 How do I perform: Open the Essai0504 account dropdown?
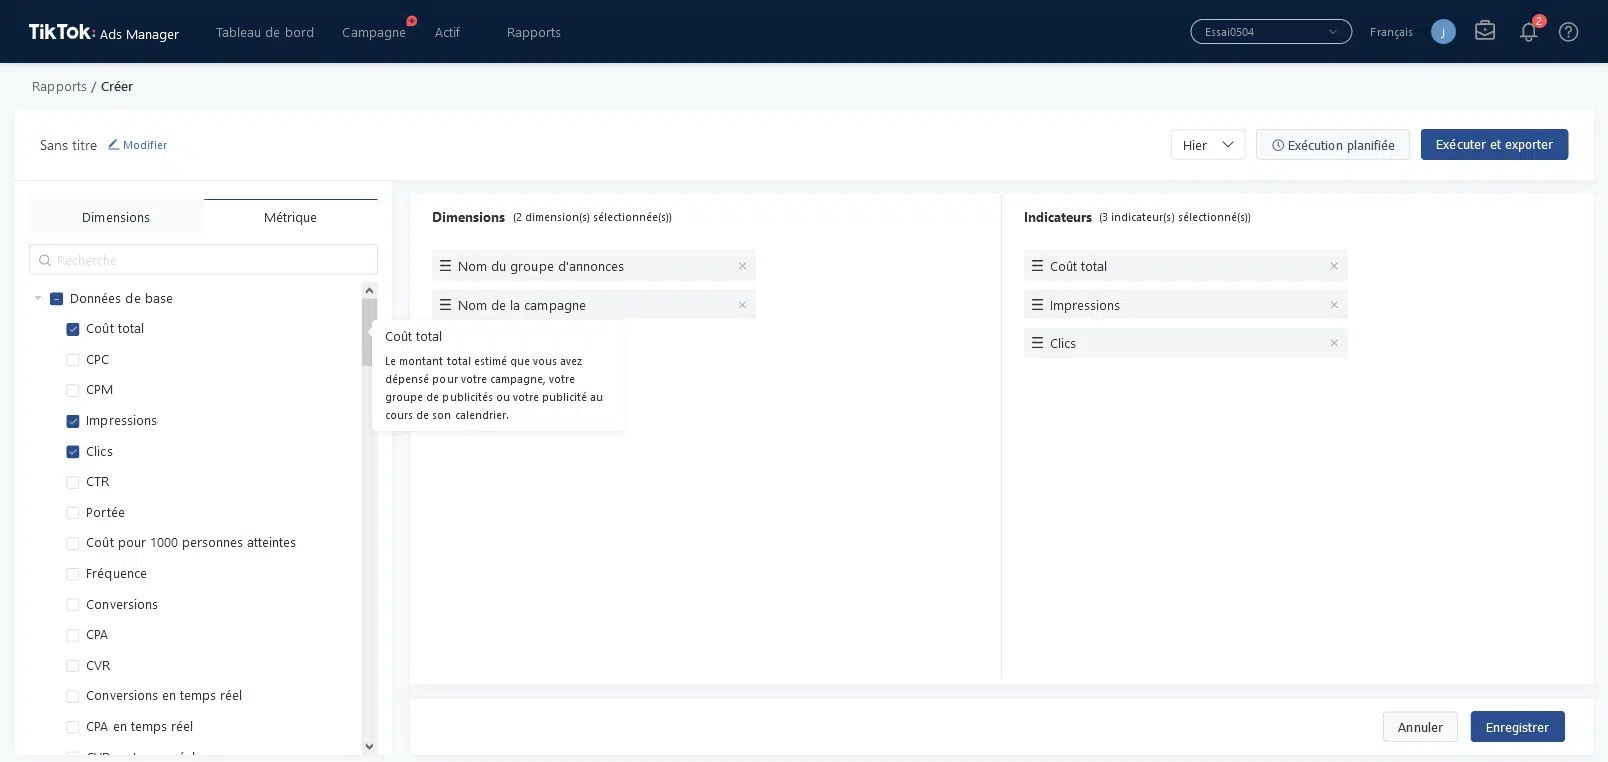click(1270, 32)
